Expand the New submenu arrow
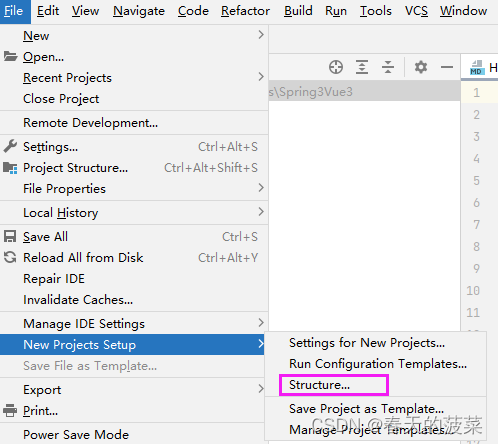The image size is (498, 444). [x=261, y=35]
